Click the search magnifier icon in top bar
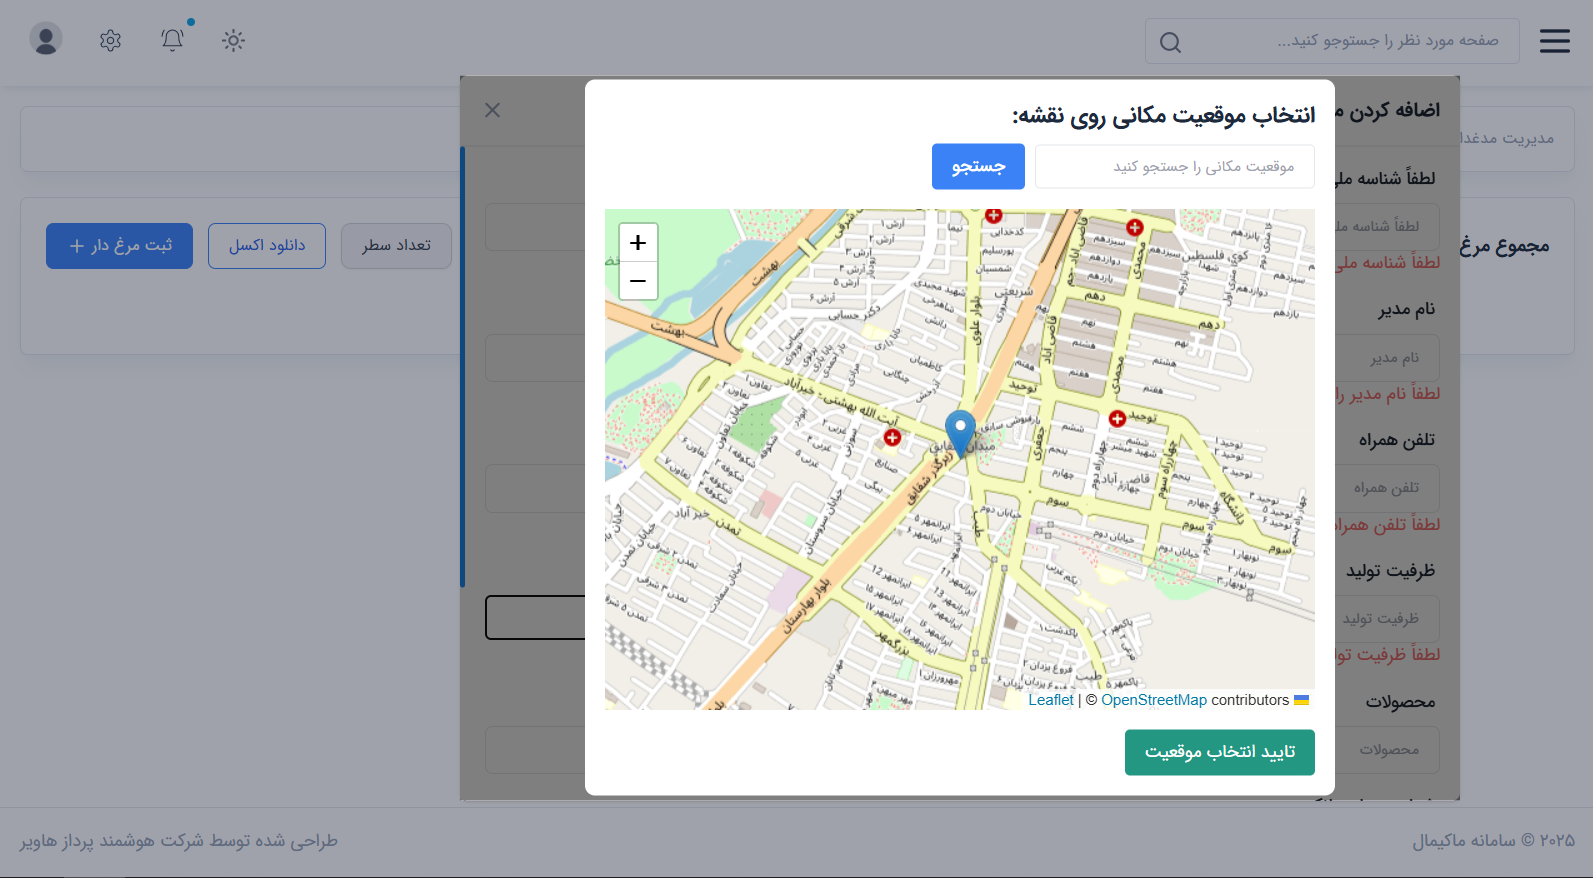The height and width of the screenshot is (878, 1593). (x=1170, y=42)
